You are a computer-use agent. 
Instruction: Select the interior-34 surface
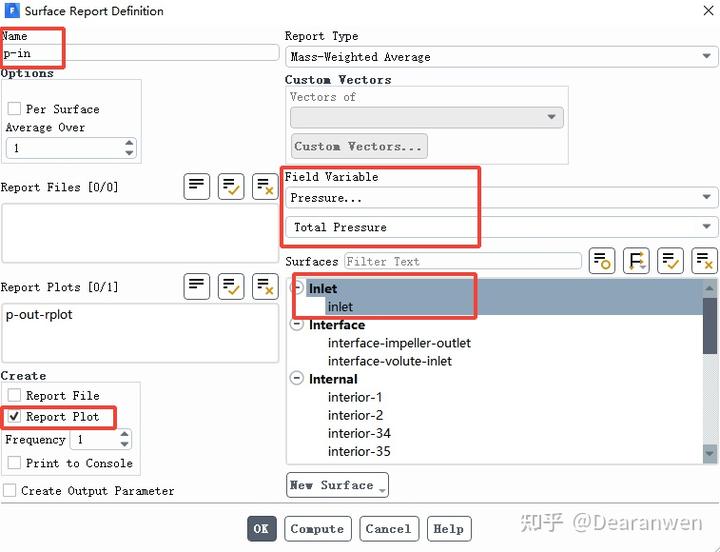[359, 433]
